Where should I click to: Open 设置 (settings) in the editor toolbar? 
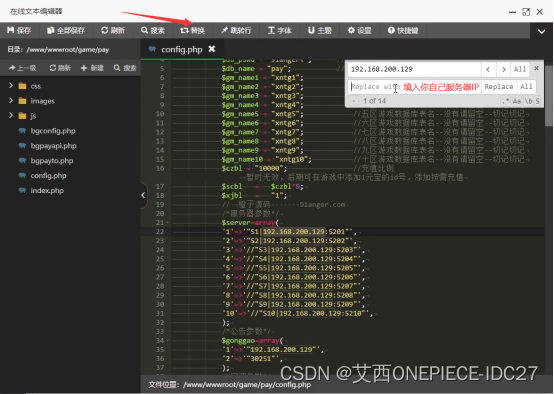(359, 30)
